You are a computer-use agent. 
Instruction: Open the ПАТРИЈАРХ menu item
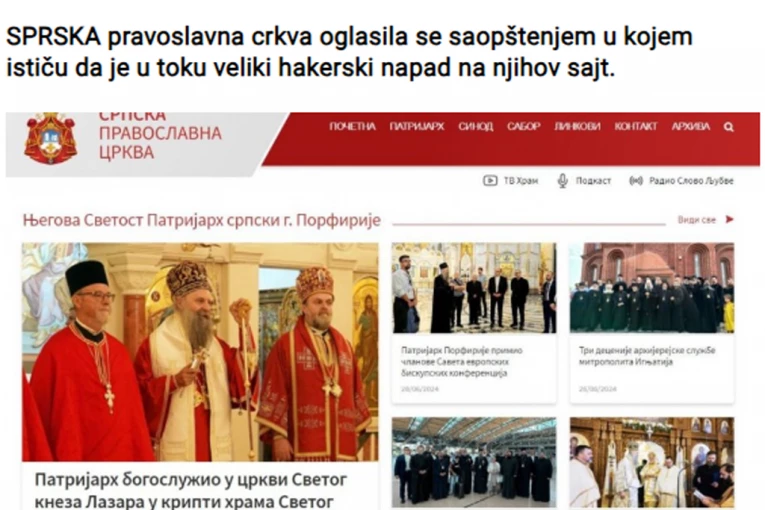point(417,126)
